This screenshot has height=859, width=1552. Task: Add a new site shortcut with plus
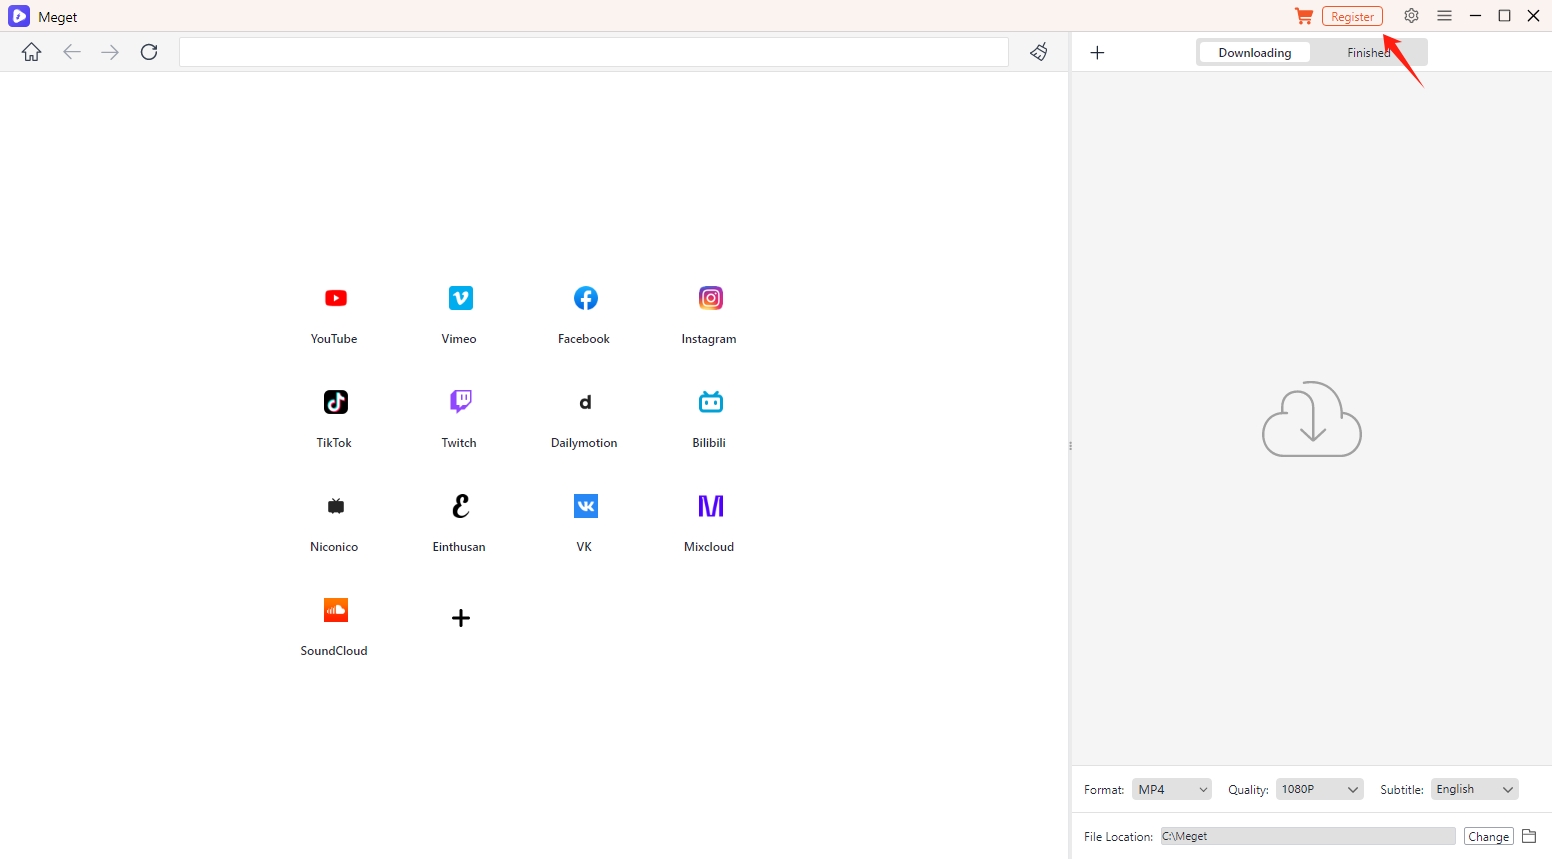click(x=461, y=618)
